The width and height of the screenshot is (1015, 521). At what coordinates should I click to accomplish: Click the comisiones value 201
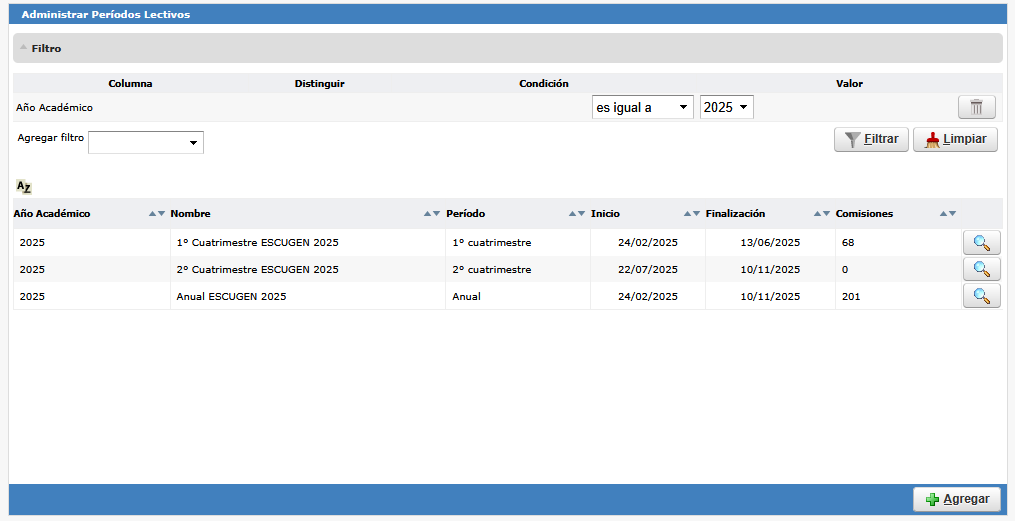[x=851, y=296]
